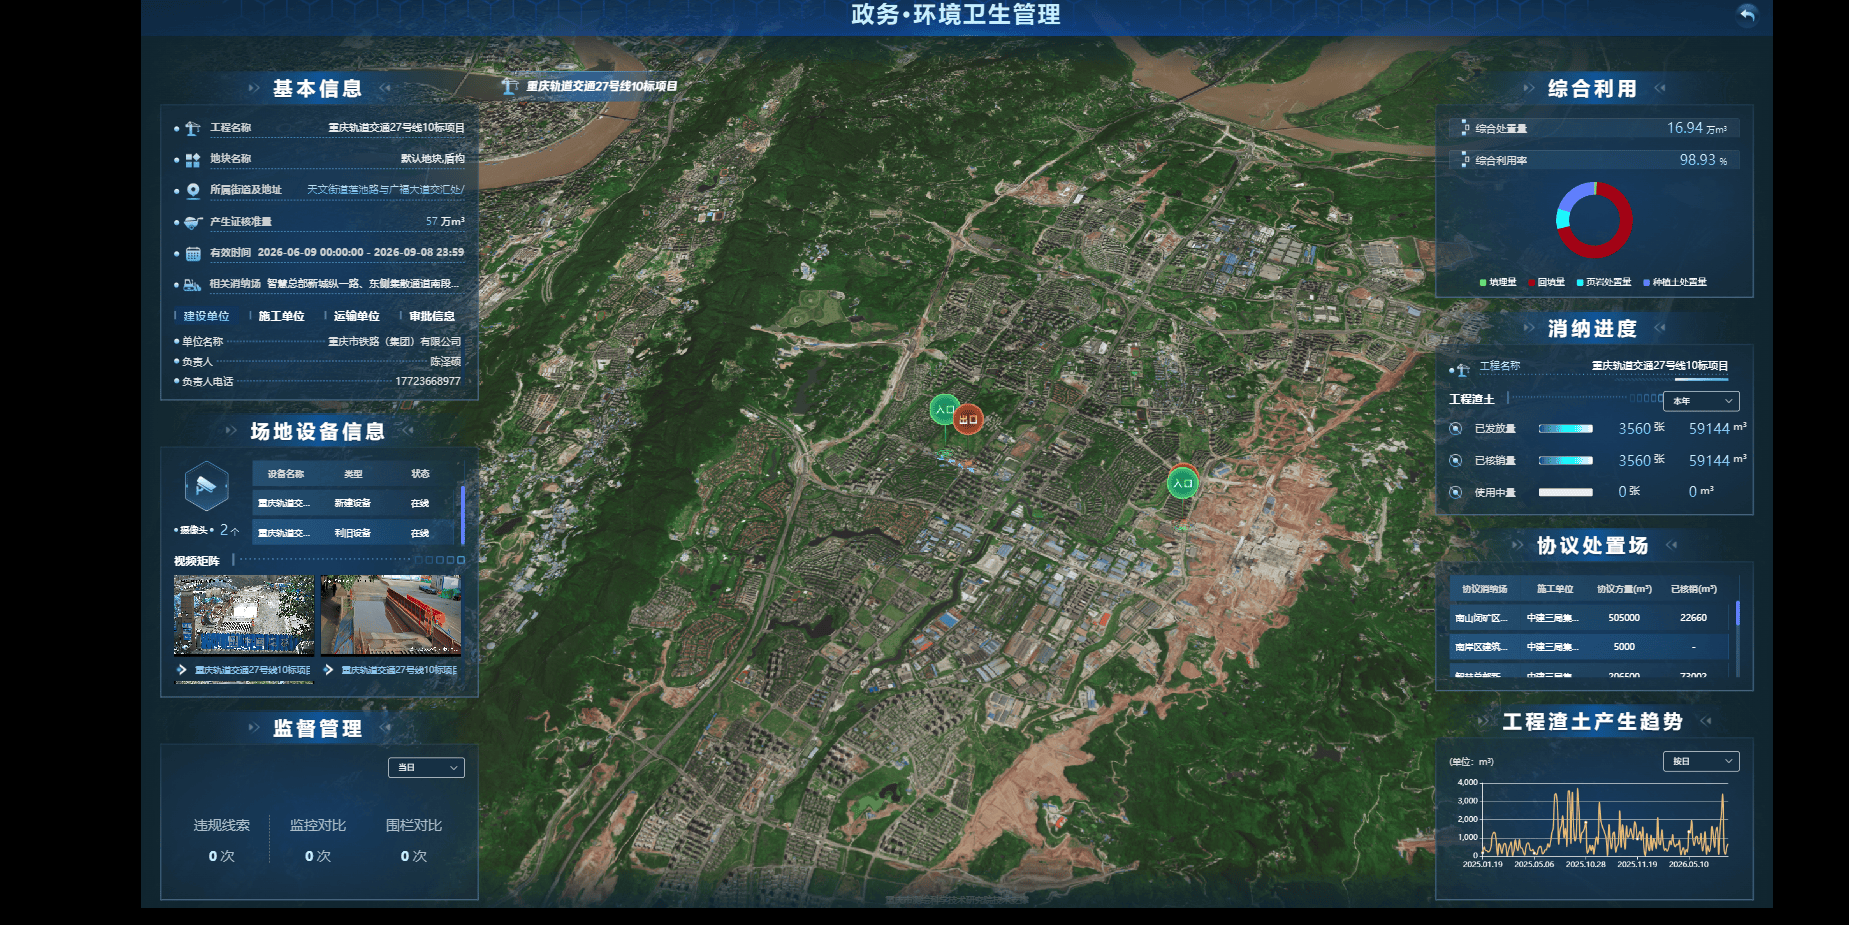
Task: Click the location pin icon beside 所属街道及地址
Action: tap(193, 190)
